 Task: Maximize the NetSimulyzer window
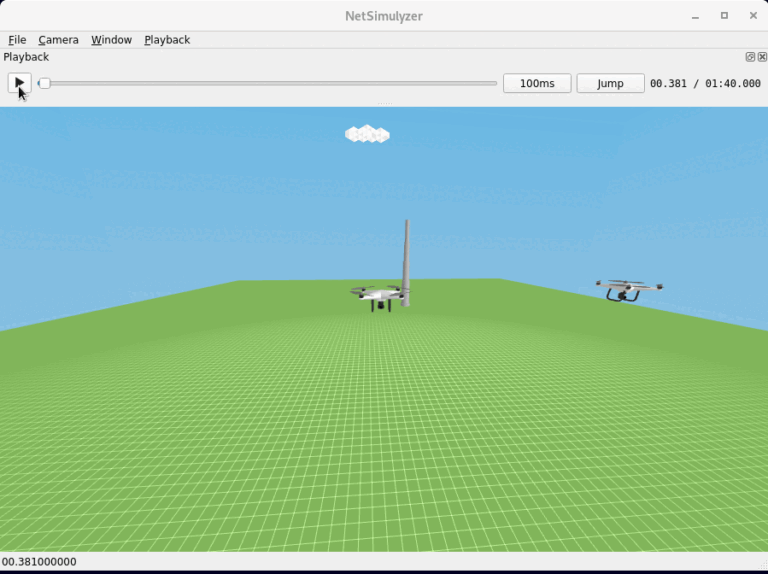(724, 16)
